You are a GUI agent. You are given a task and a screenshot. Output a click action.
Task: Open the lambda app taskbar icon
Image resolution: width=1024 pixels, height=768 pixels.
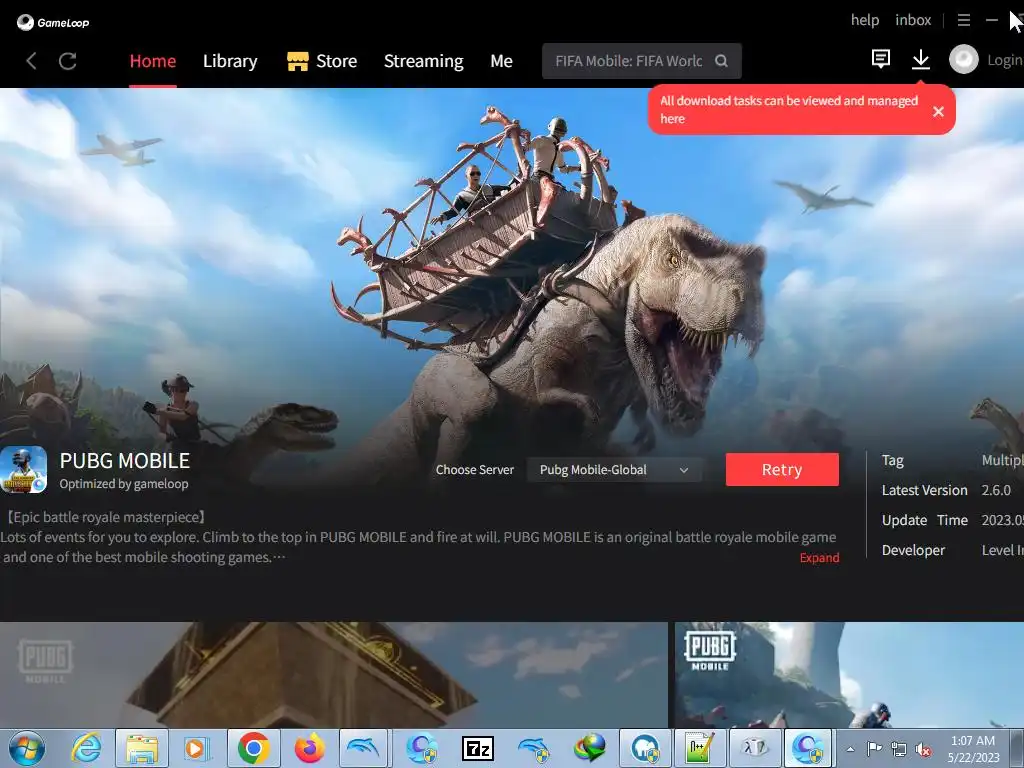coord(755,748)
